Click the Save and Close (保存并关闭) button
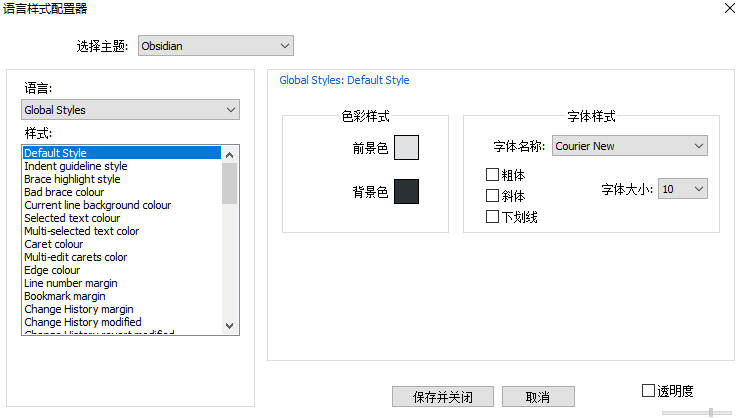Screen dimensions: 741x418 pos(443,397)
